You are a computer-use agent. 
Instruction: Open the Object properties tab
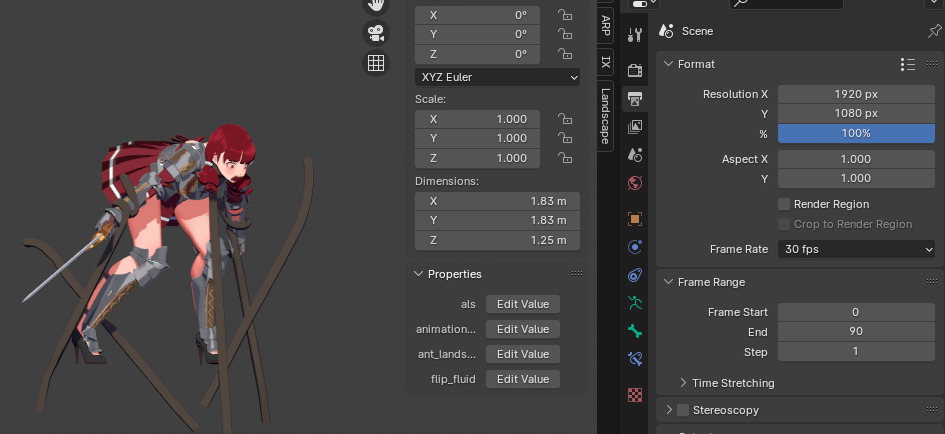coord(634,218)
